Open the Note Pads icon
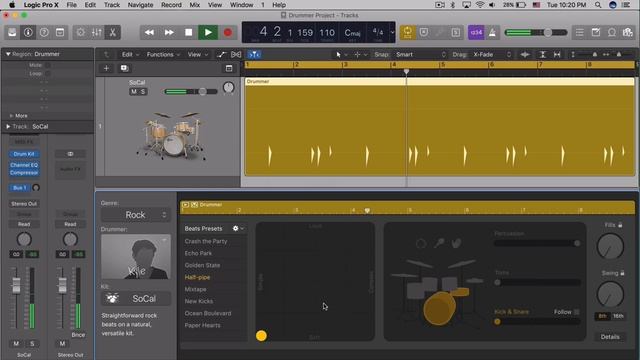The height and width of the screenshot is (360, 640). (596, 32)
